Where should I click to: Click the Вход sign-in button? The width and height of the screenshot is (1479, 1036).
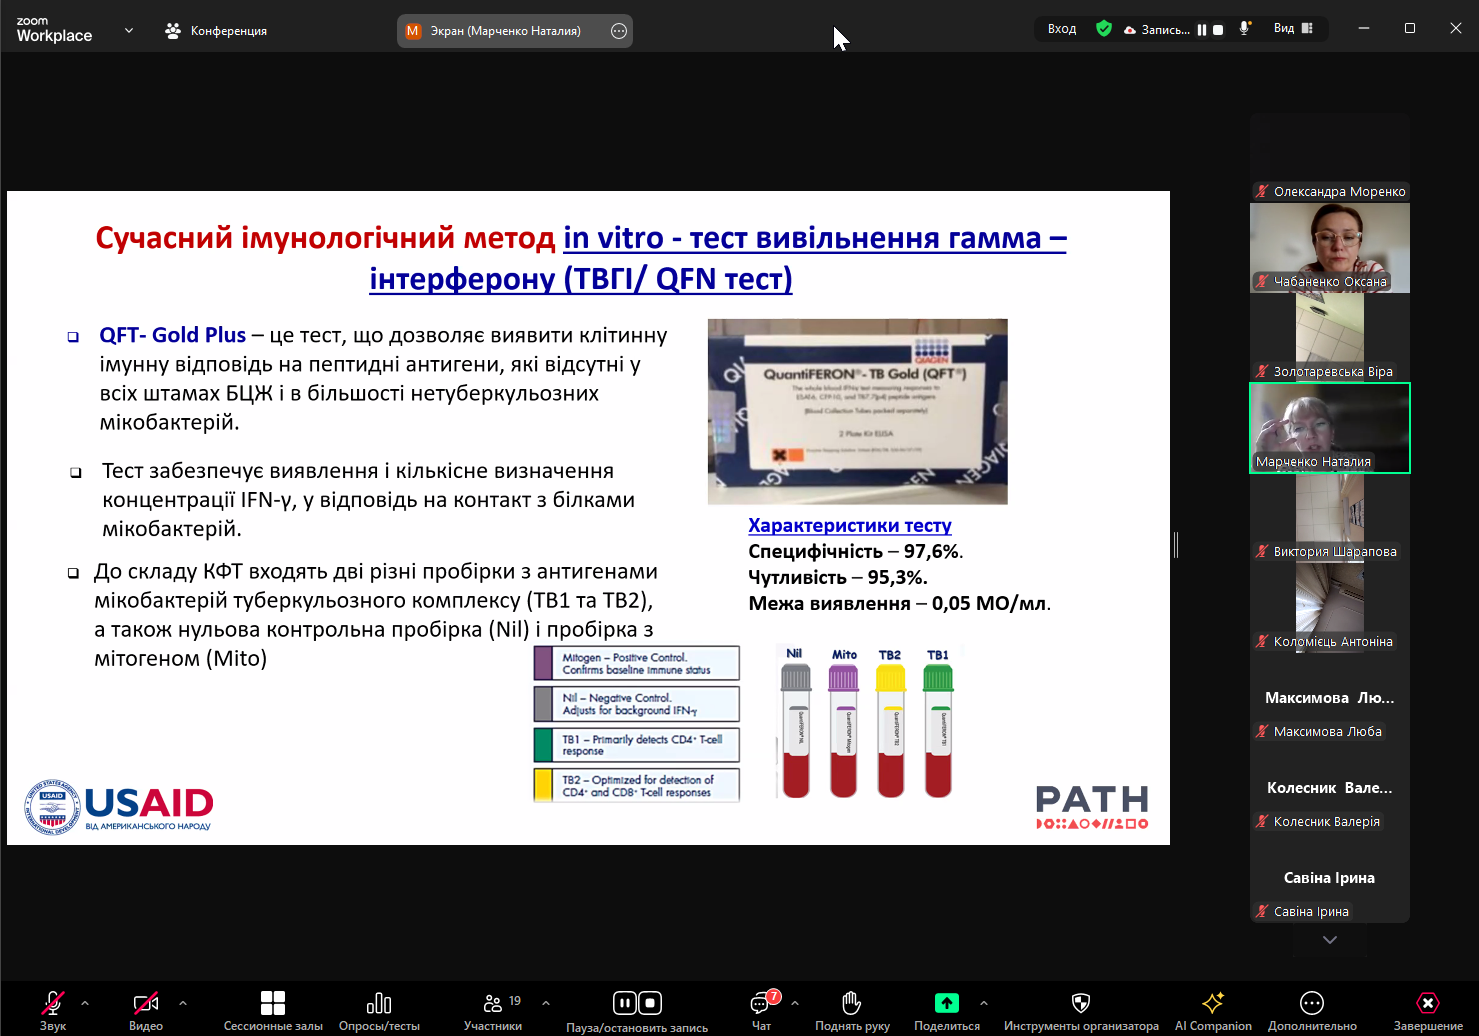coord(1062,29)
